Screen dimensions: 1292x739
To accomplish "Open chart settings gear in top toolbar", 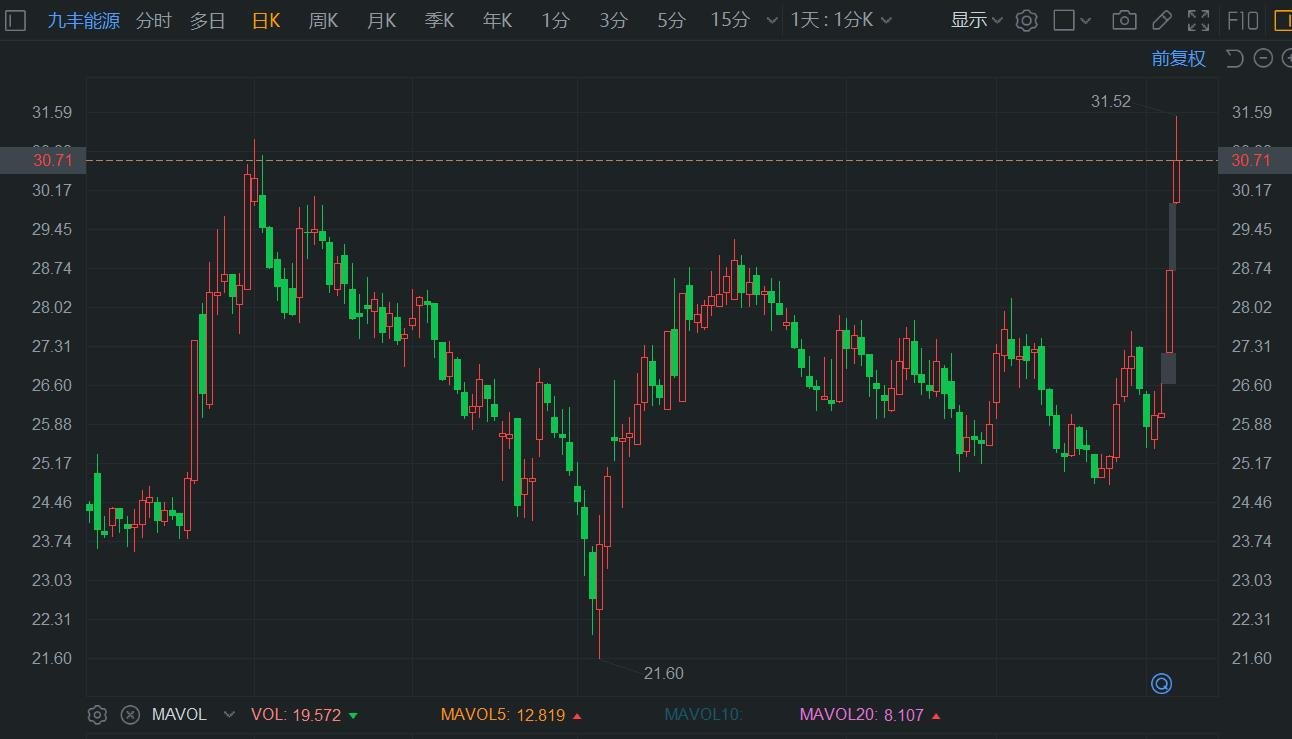I will point(1026,20).
